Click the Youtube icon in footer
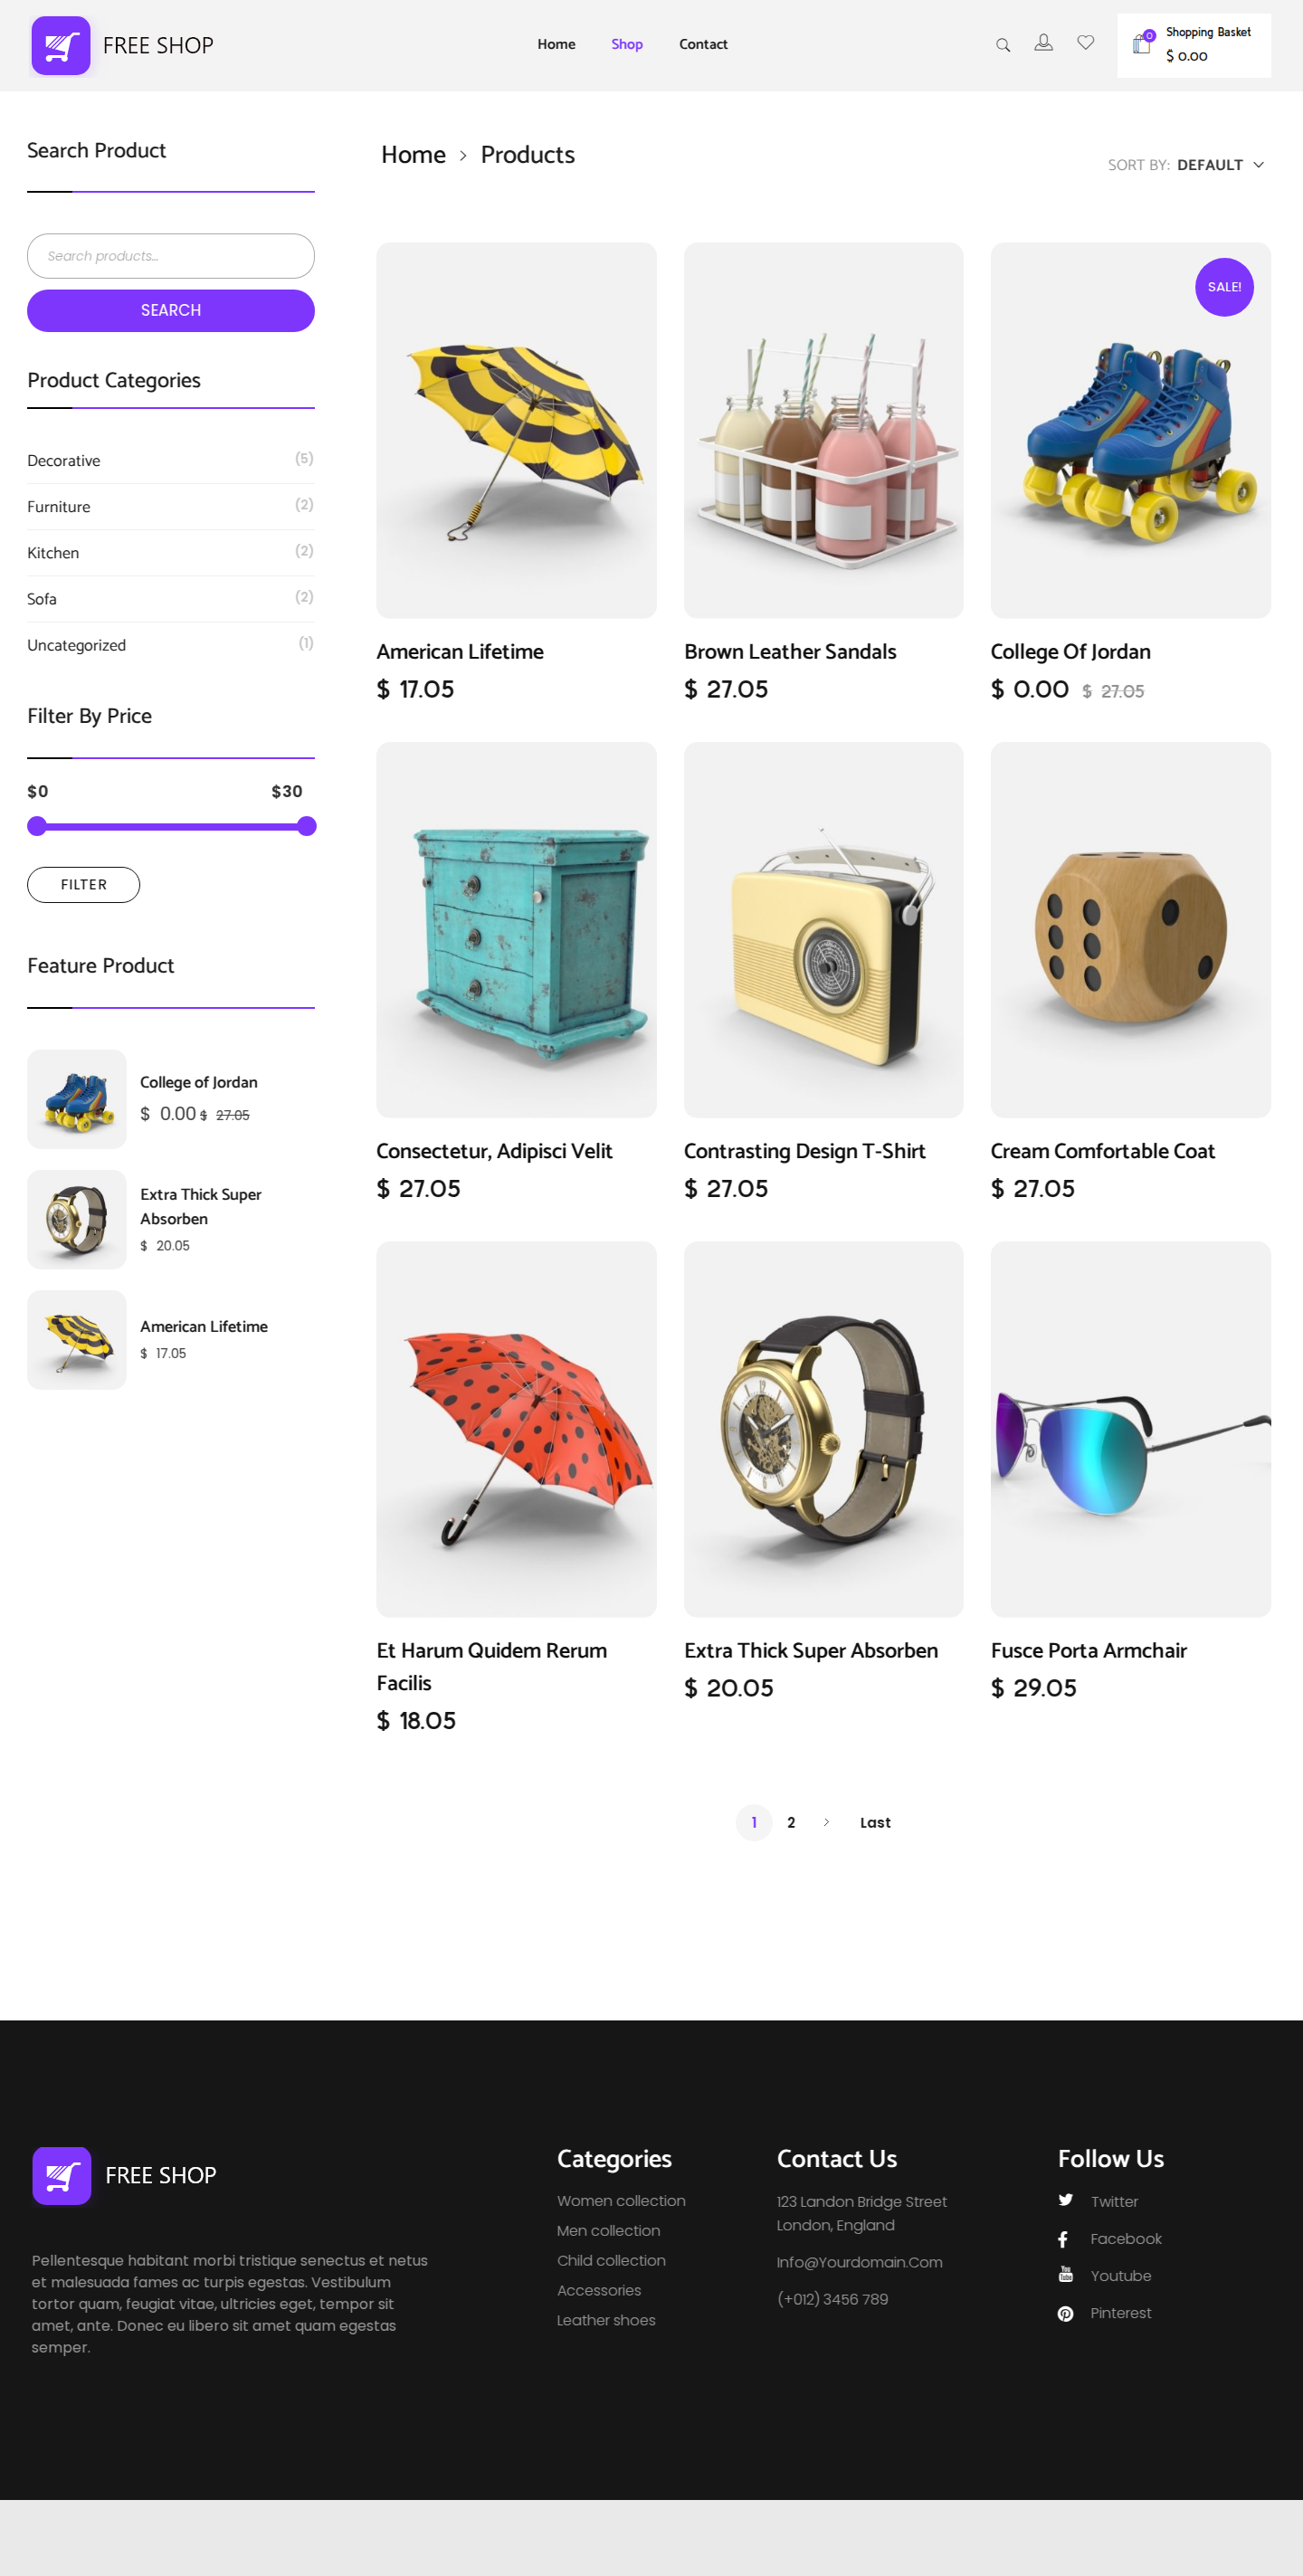Viewport: 1303px width, 2576px height. point(1065,2276)
